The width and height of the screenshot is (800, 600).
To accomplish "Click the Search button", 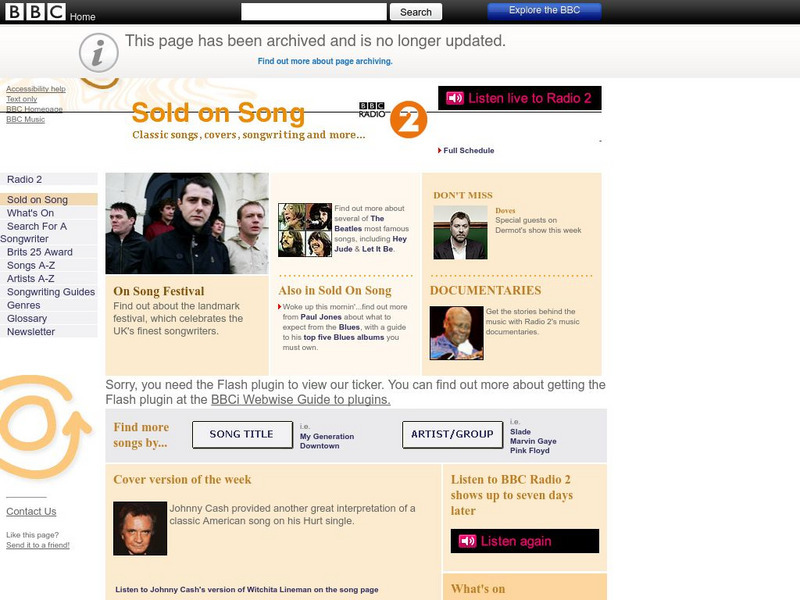I will click(x=416, y=12).
